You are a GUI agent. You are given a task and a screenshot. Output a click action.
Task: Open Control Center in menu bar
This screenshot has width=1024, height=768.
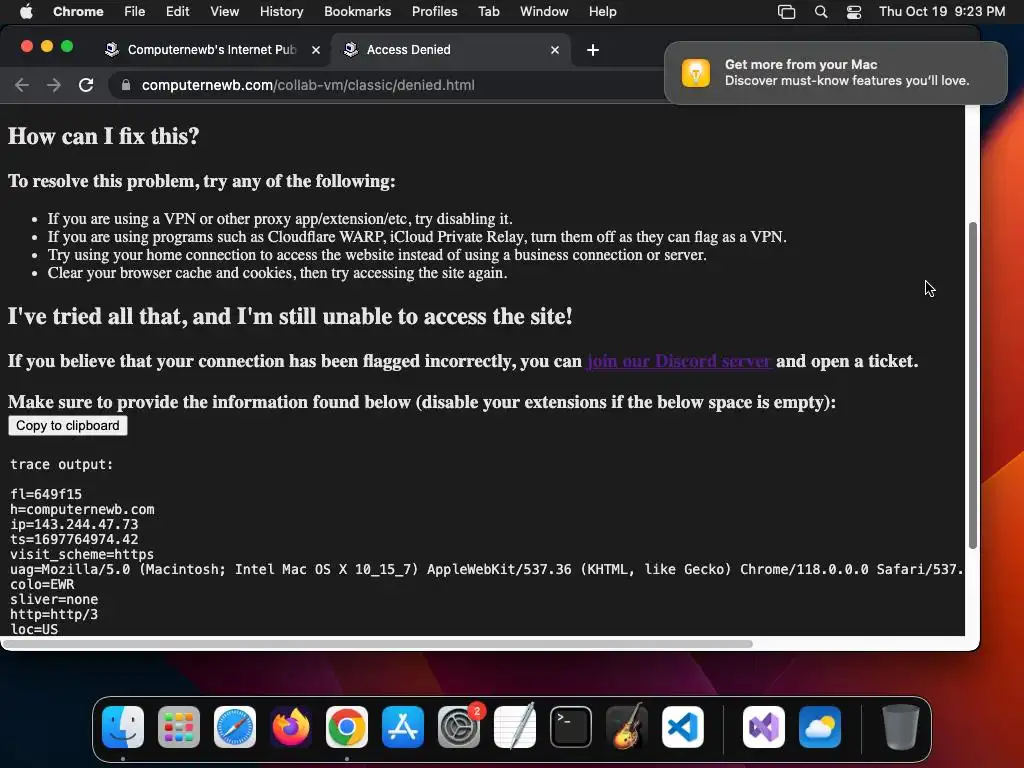pyautogui.click(x=854, y=12)
